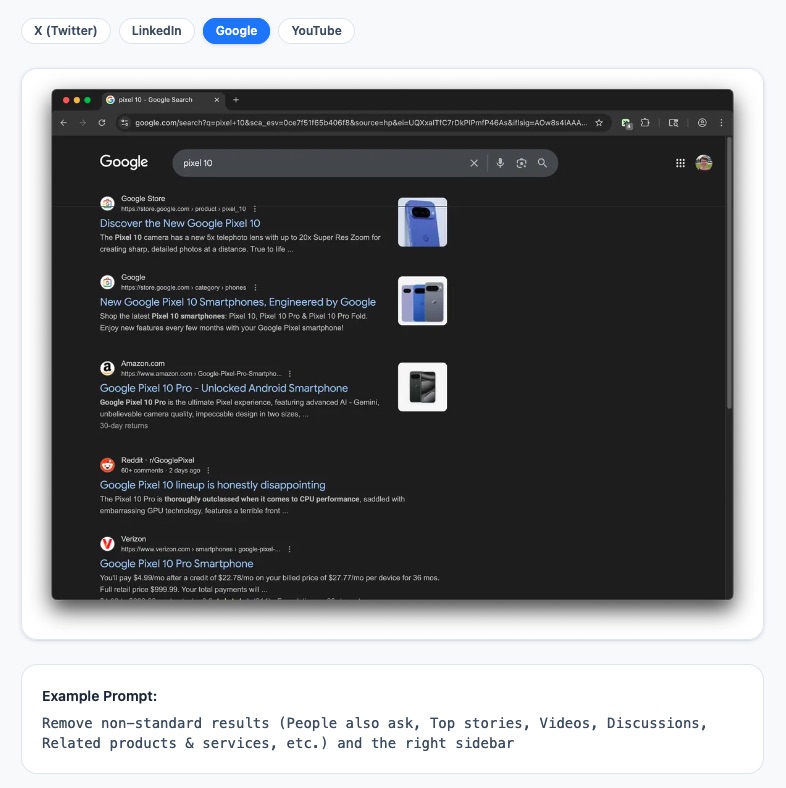Screen dimensions: 786x788
Task: Open a new tab with plus icon
Action: (236, 100)
